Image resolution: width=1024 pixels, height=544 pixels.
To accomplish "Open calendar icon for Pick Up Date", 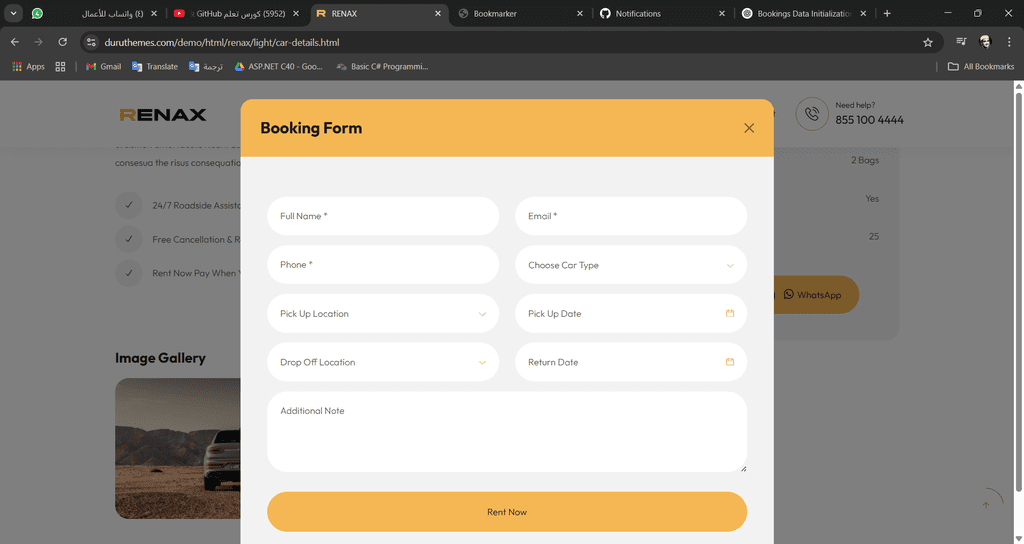I will coord(730,313).
